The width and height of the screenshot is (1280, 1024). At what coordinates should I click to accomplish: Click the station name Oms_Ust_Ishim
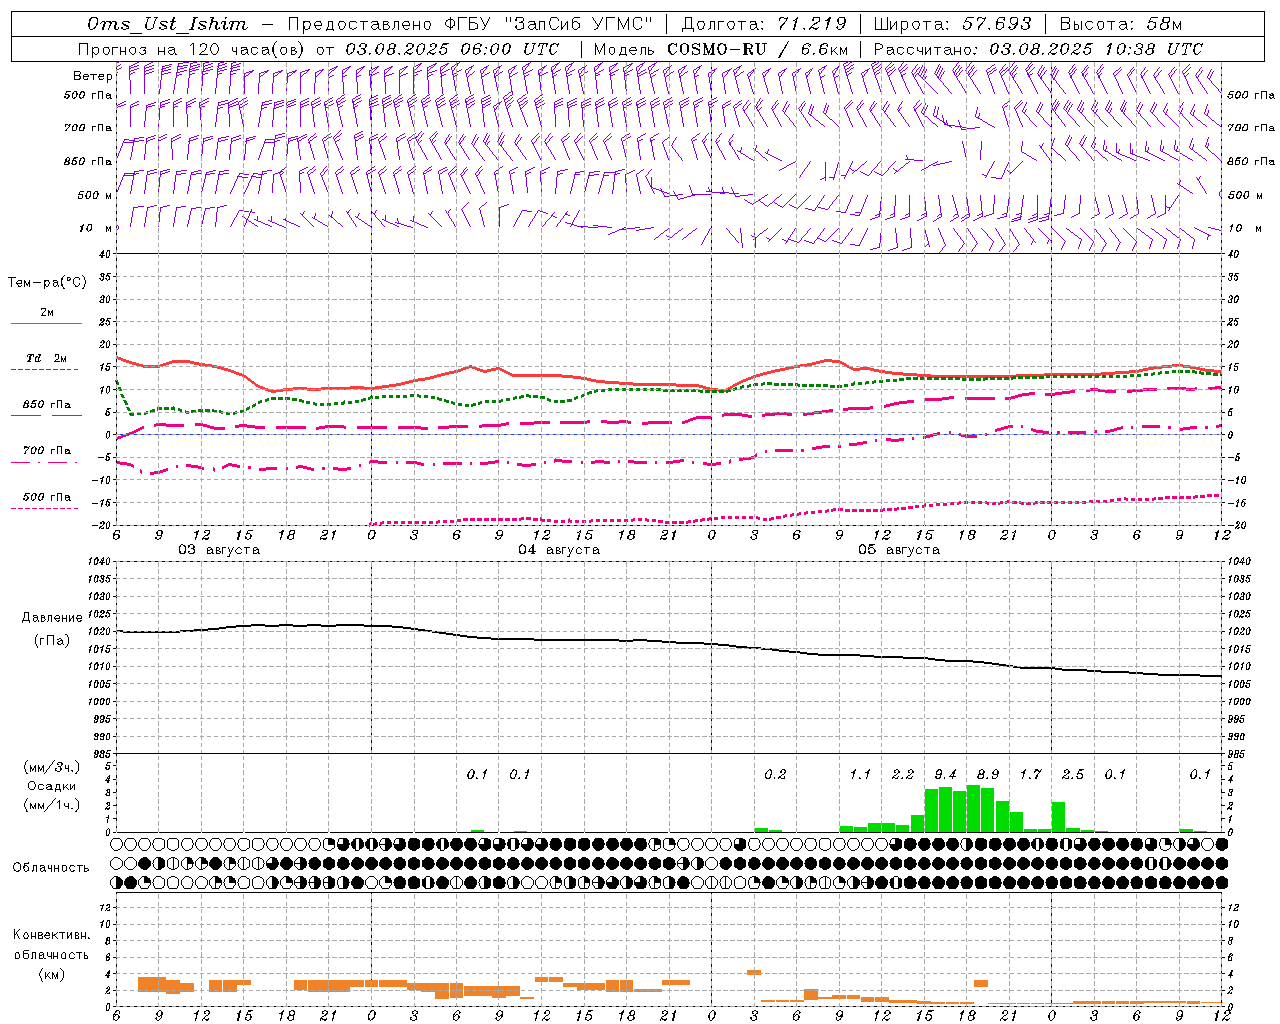coord(167,24)
